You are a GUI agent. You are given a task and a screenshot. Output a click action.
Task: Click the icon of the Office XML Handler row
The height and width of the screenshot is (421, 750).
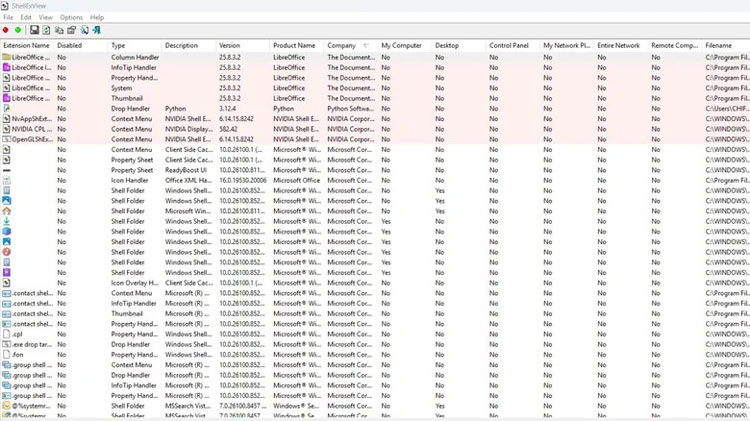point(6,180)
